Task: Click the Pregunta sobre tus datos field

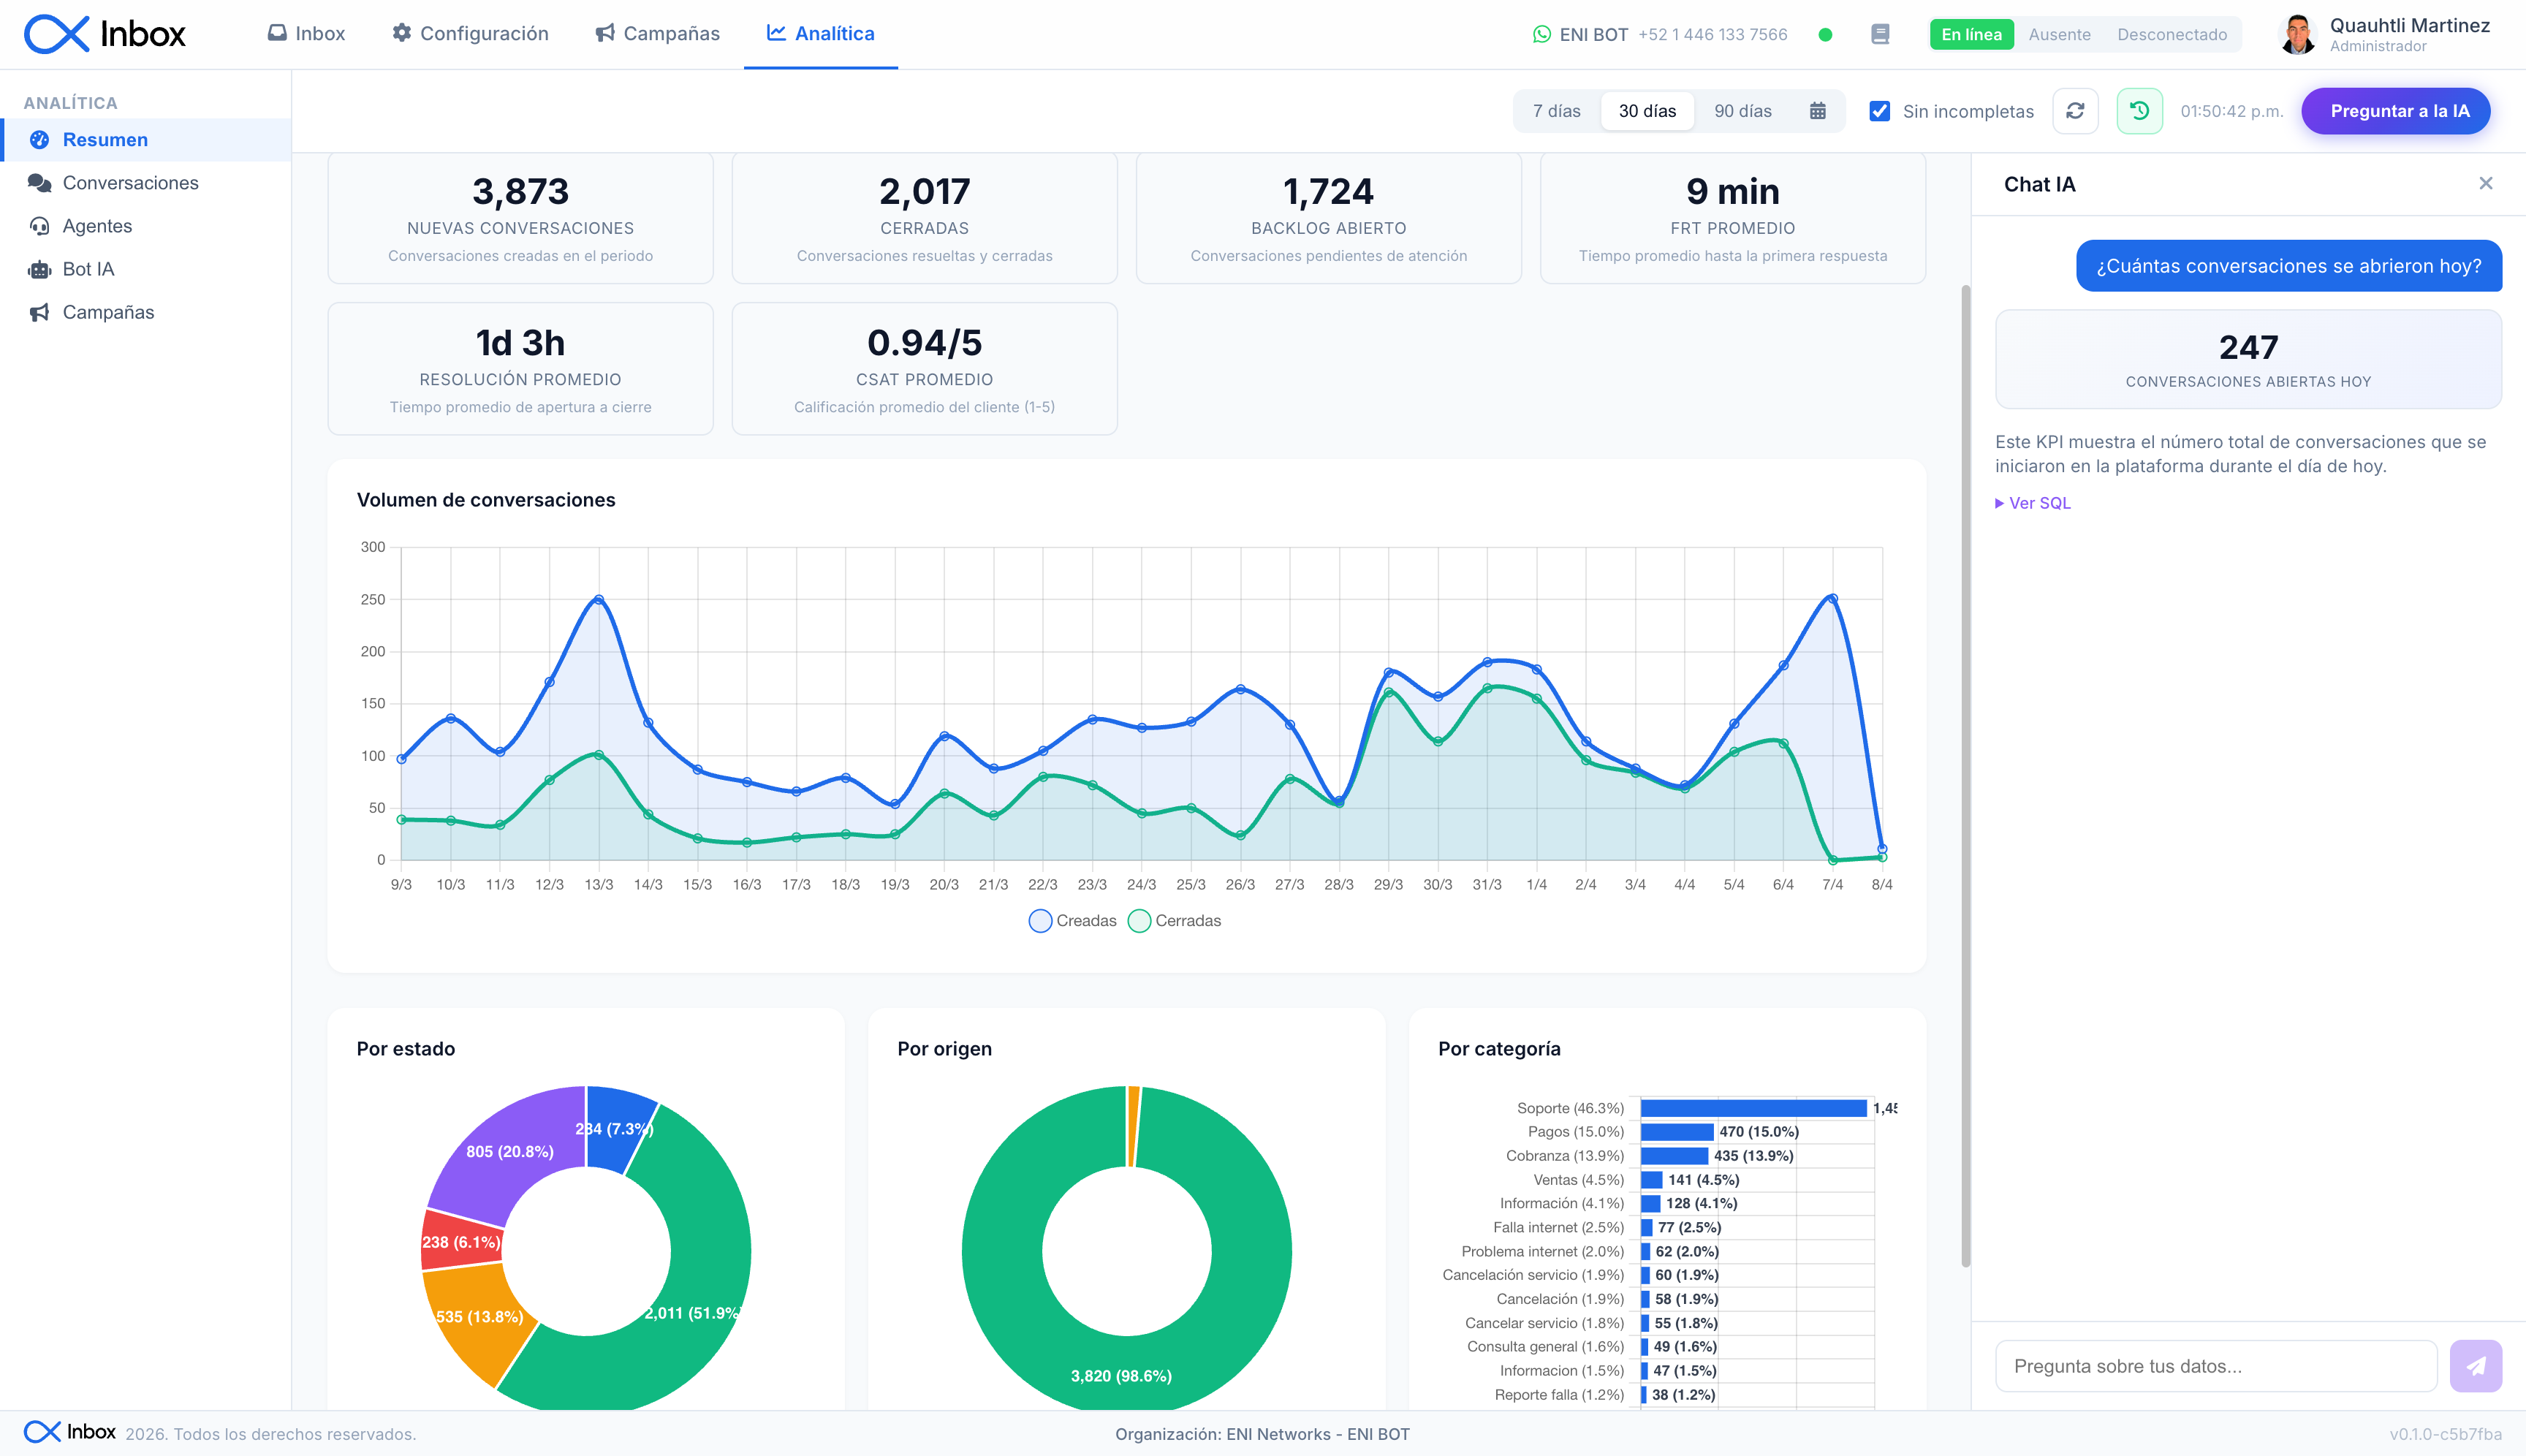Action: click(2216, 1366)
